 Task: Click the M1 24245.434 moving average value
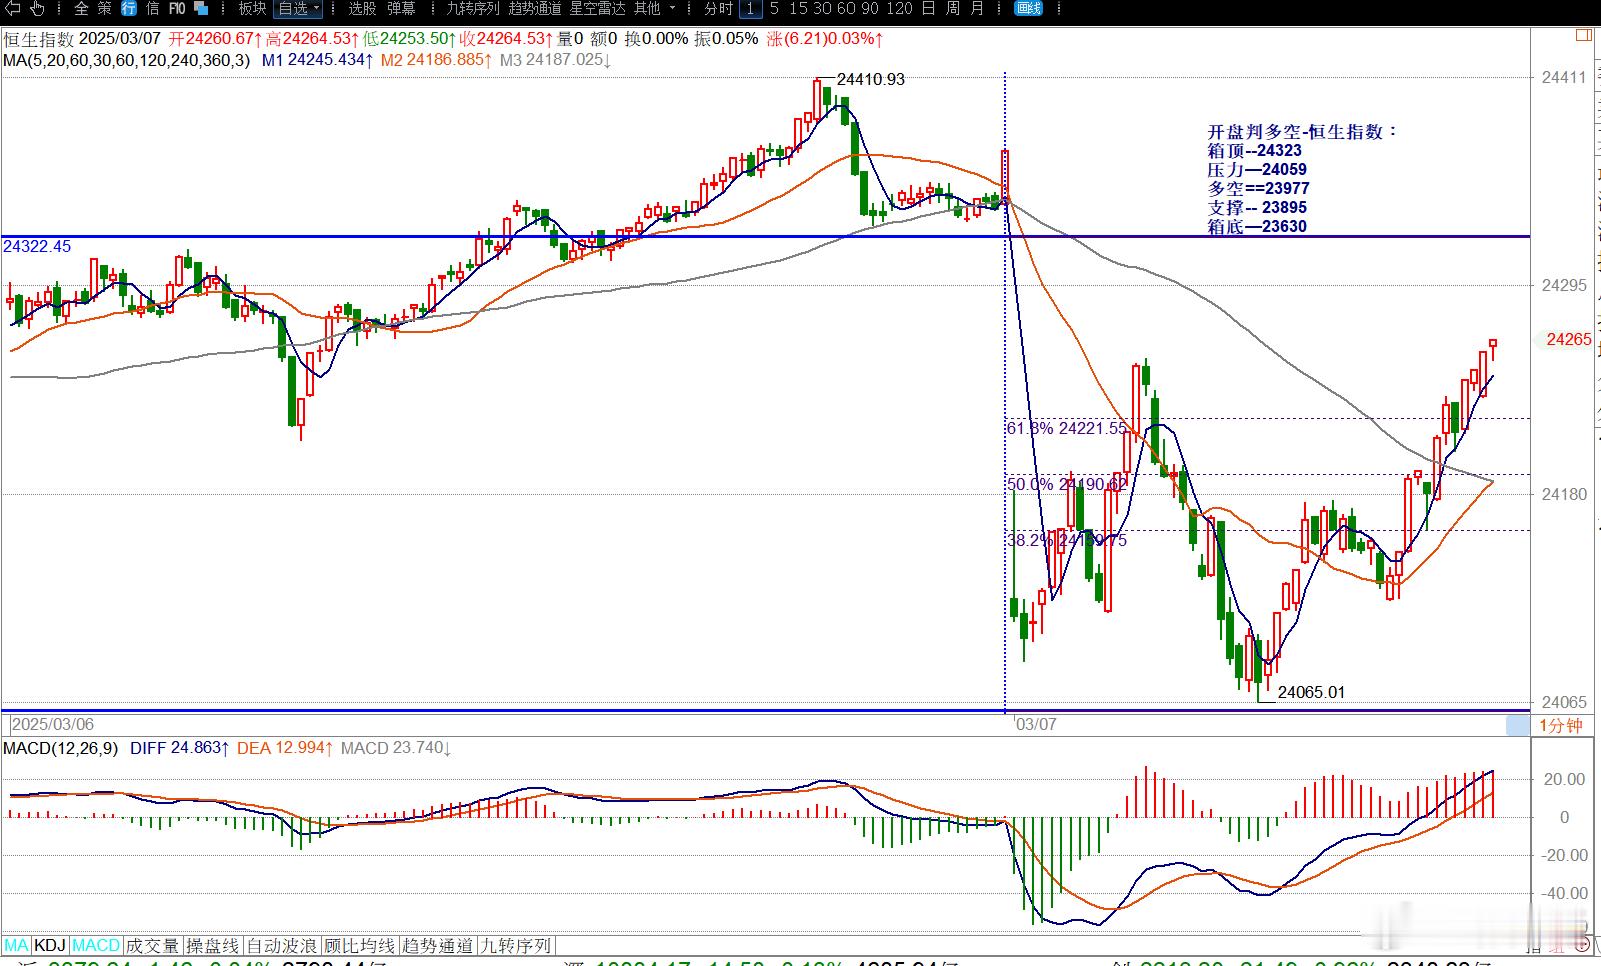[x=318, y=60]
